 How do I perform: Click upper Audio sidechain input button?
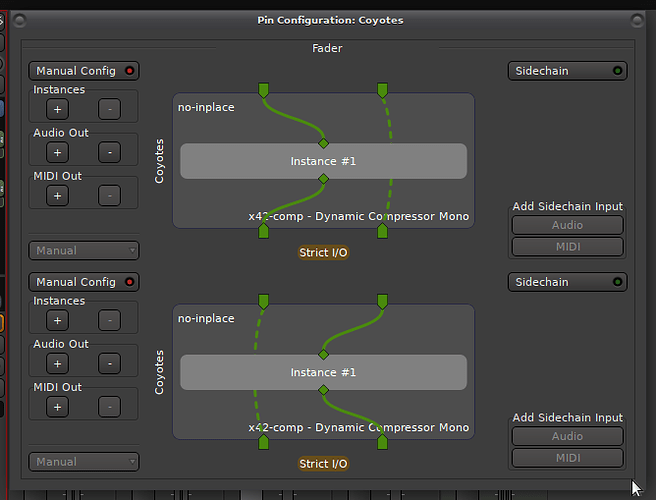click(567, 226)
